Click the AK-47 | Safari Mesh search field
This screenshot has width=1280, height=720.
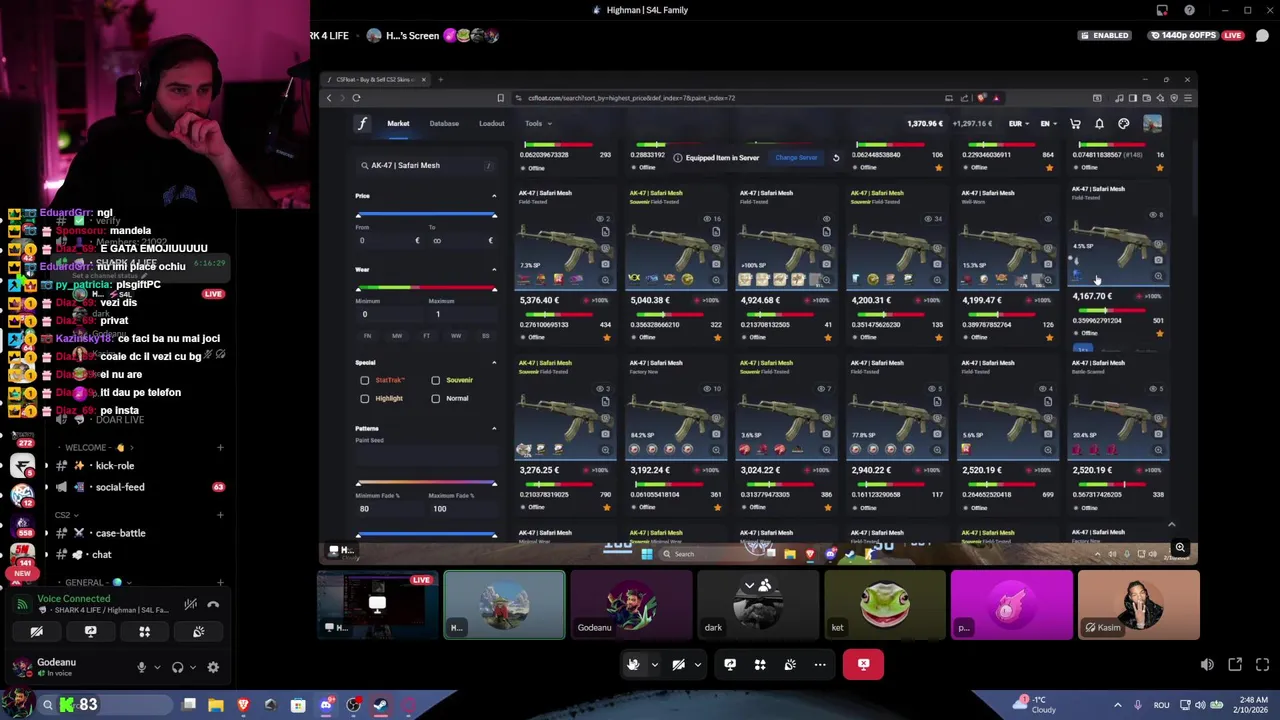point(426,166)
